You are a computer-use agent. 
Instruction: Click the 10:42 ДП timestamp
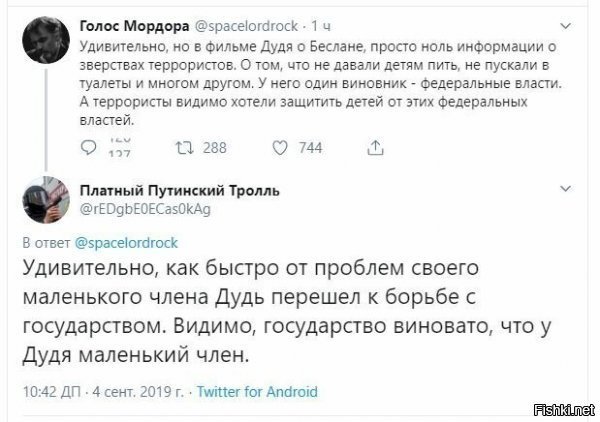(52, 392)
